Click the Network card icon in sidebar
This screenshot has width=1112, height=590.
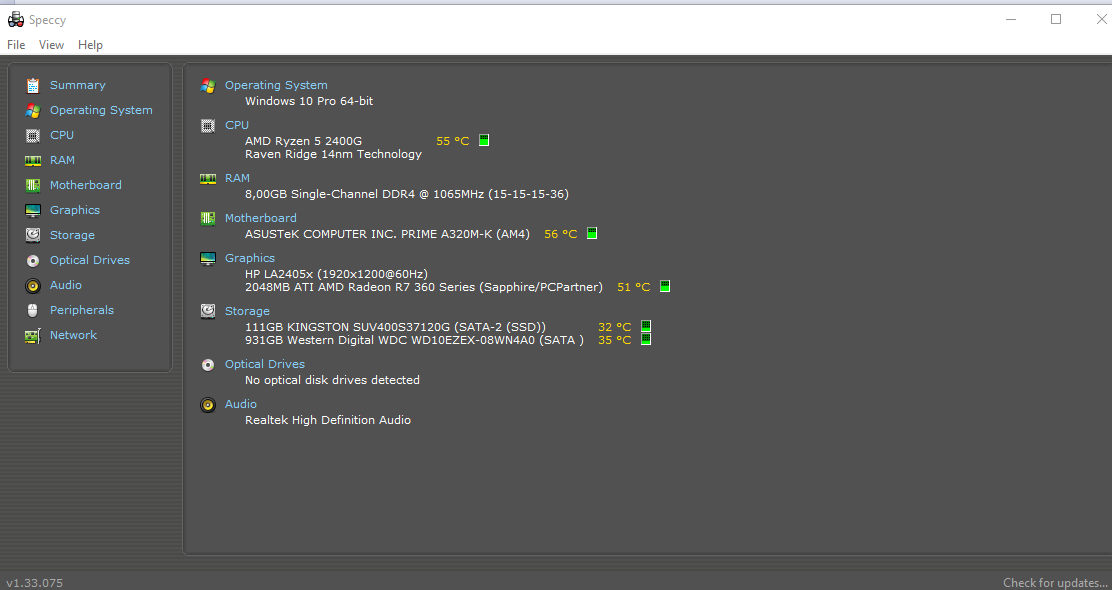(x=33, y=336)
